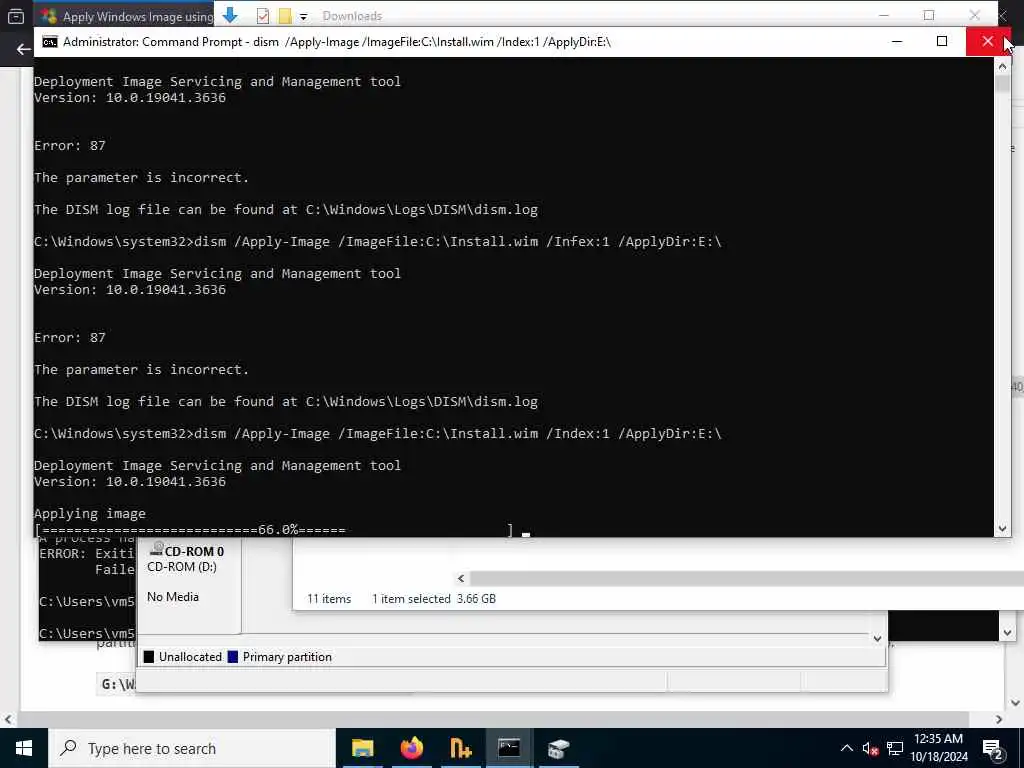This screenshot has height=768, width=1024.
Task: Click the yellow folder quick access icon
Action: 285,16
